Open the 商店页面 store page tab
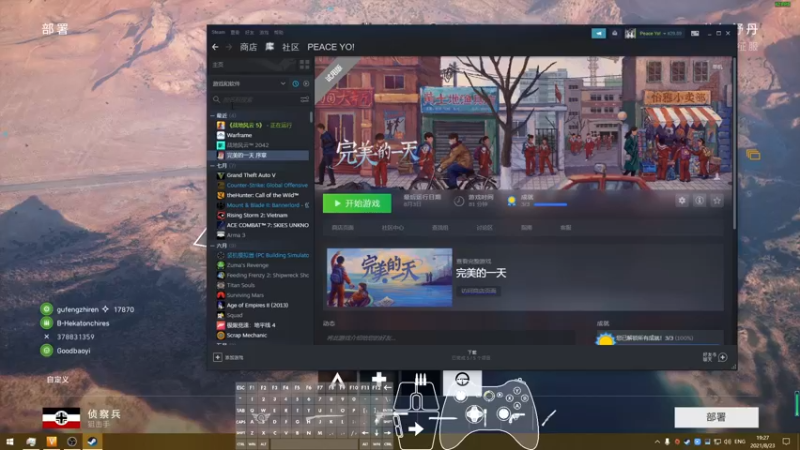This screenshot has height=450, width=800. coord(342,228)
